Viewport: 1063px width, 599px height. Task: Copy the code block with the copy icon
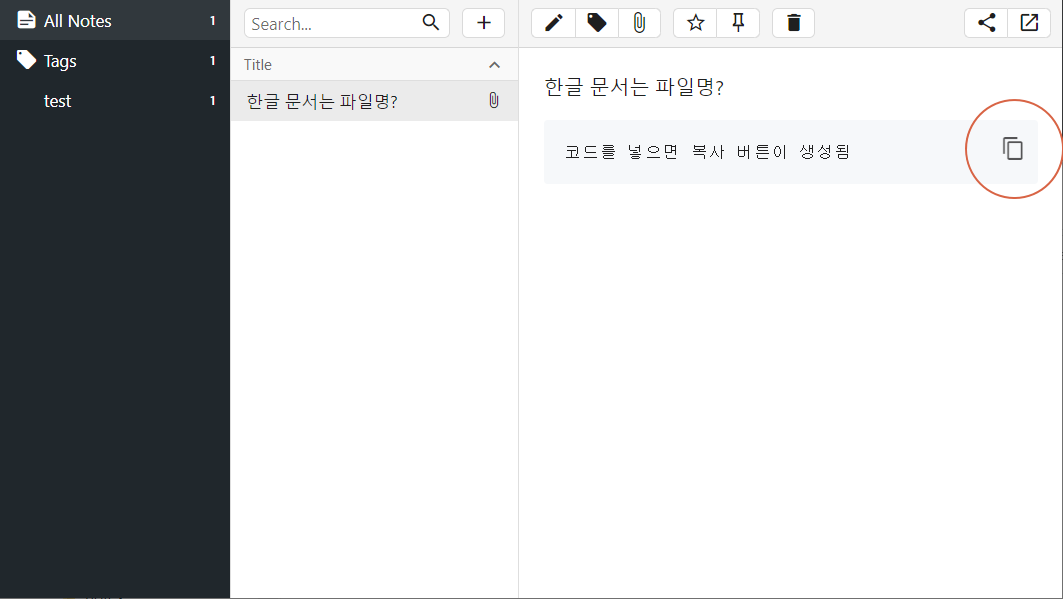click(x=1013, y=148)
